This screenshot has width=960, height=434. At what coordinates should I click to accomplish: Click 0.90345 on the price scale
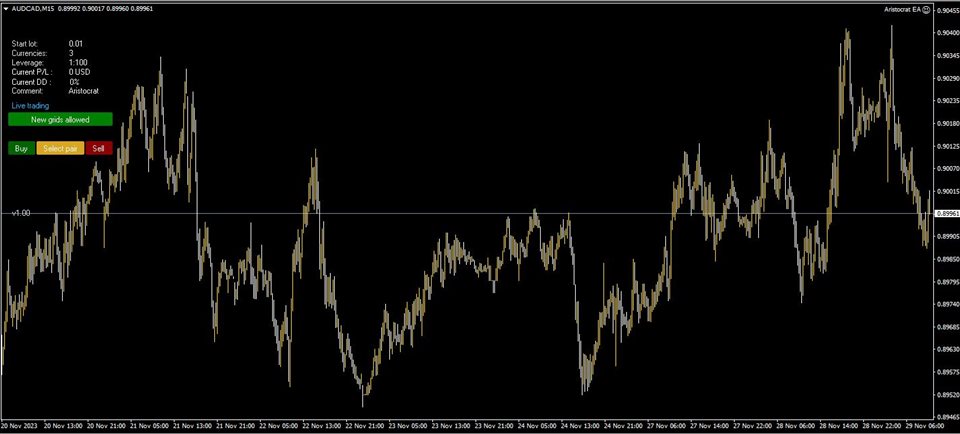click(947, 56)
